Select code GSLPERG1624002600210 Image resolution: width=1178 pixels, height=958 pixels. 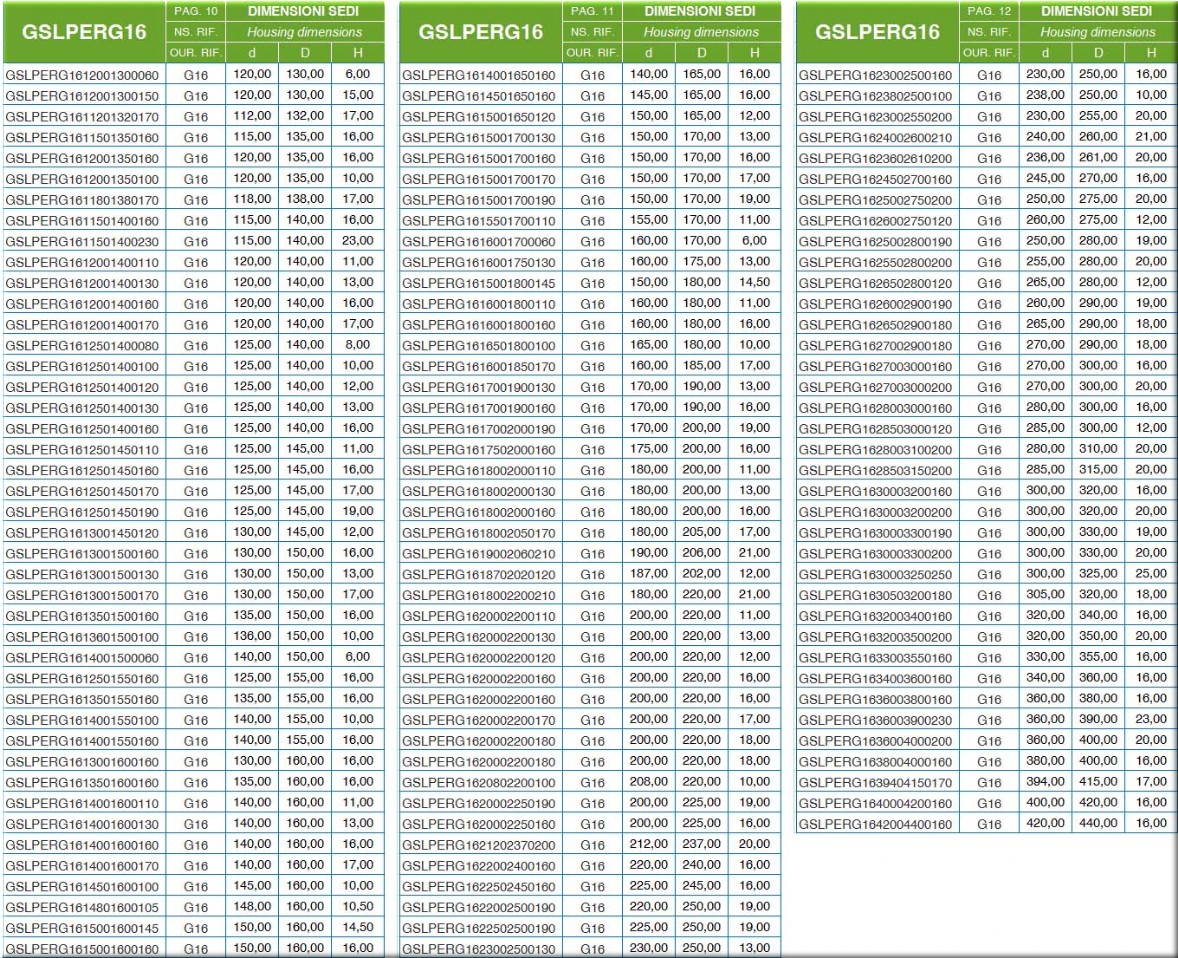coord(876,138)
